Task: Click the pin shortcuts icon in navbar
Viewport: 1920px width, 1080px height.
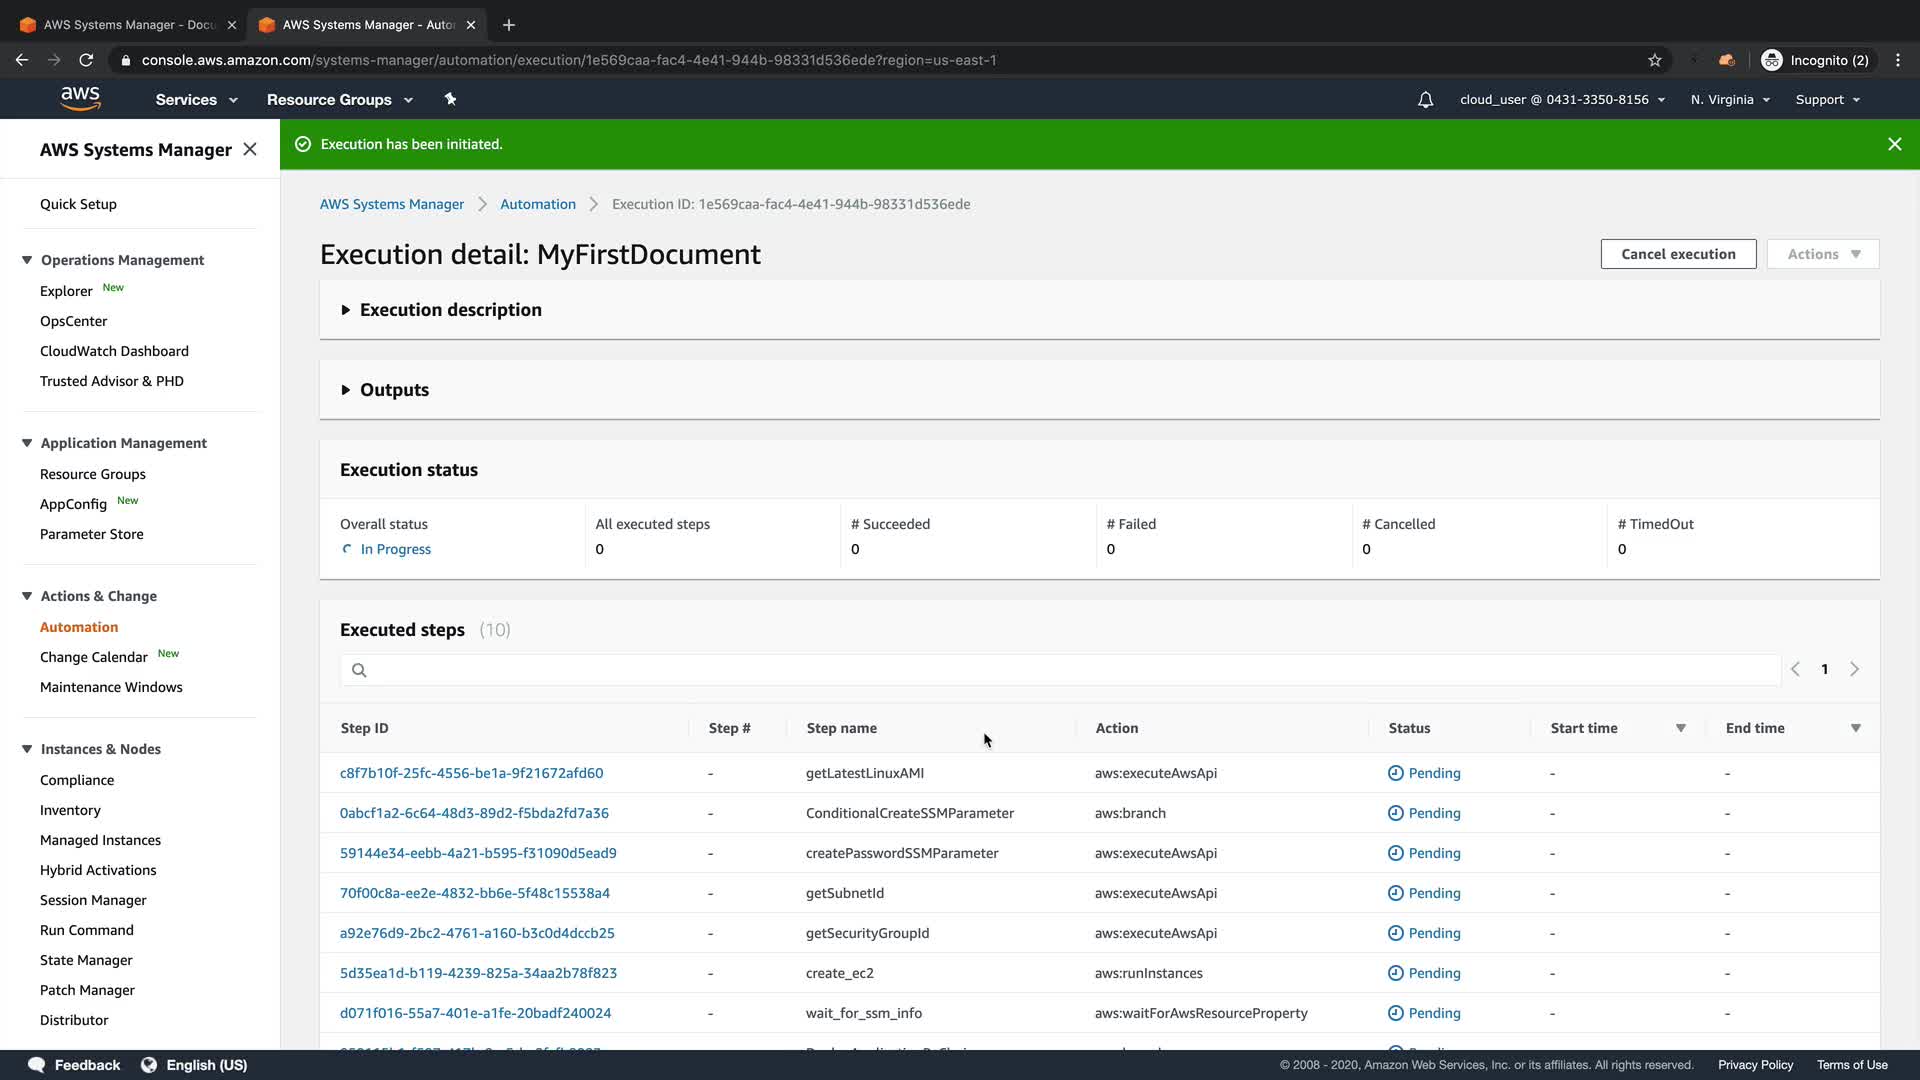Action: point(450,99)
